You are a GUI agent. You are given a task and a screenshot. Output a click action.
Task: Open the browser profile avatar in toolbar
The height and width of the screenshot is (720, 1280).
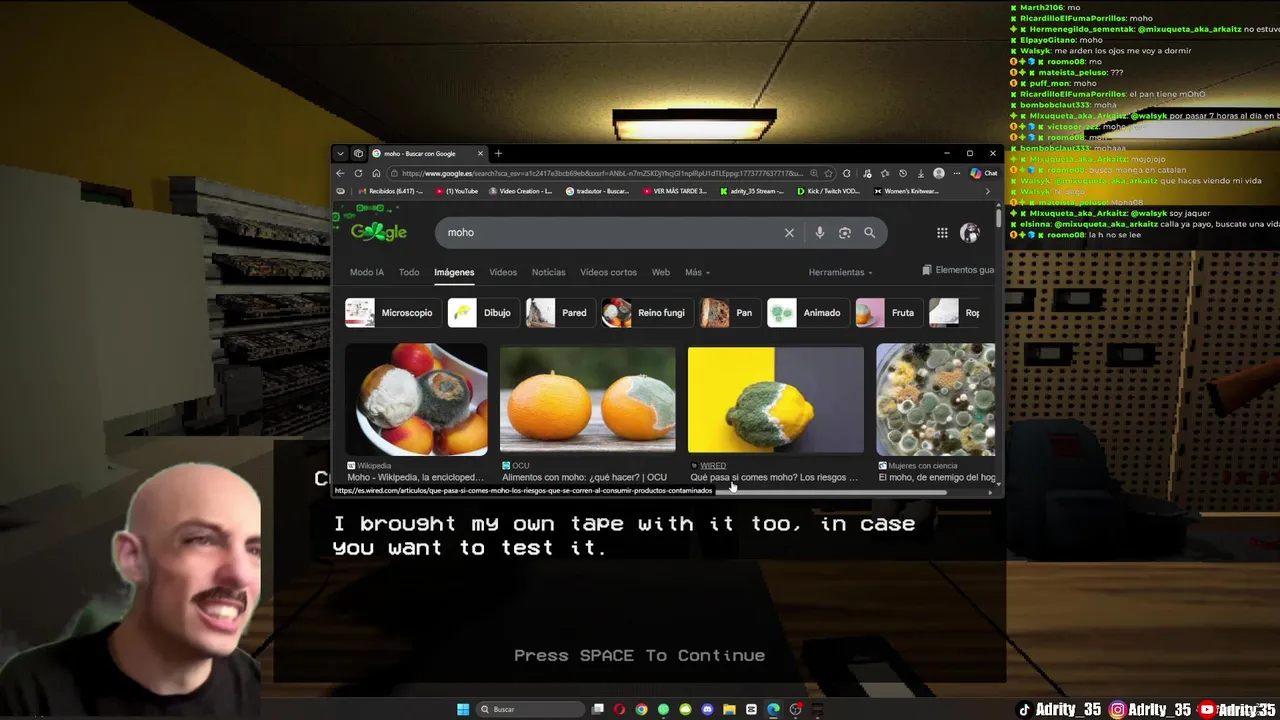(x=938, y=173)
